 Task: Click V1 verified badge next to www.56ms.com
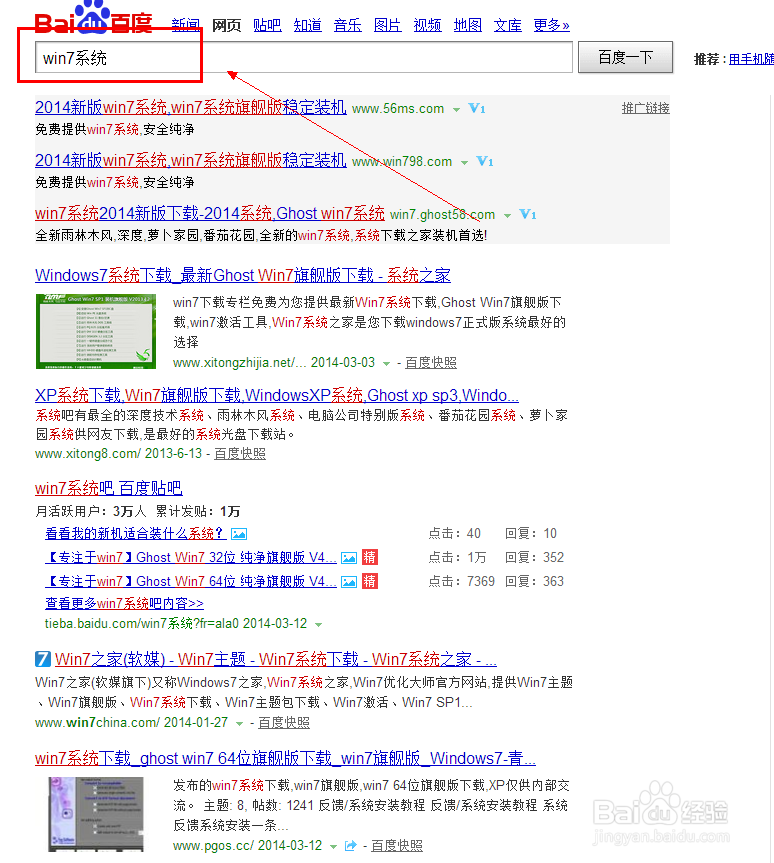pyautogui.click(x=477, y=108)
